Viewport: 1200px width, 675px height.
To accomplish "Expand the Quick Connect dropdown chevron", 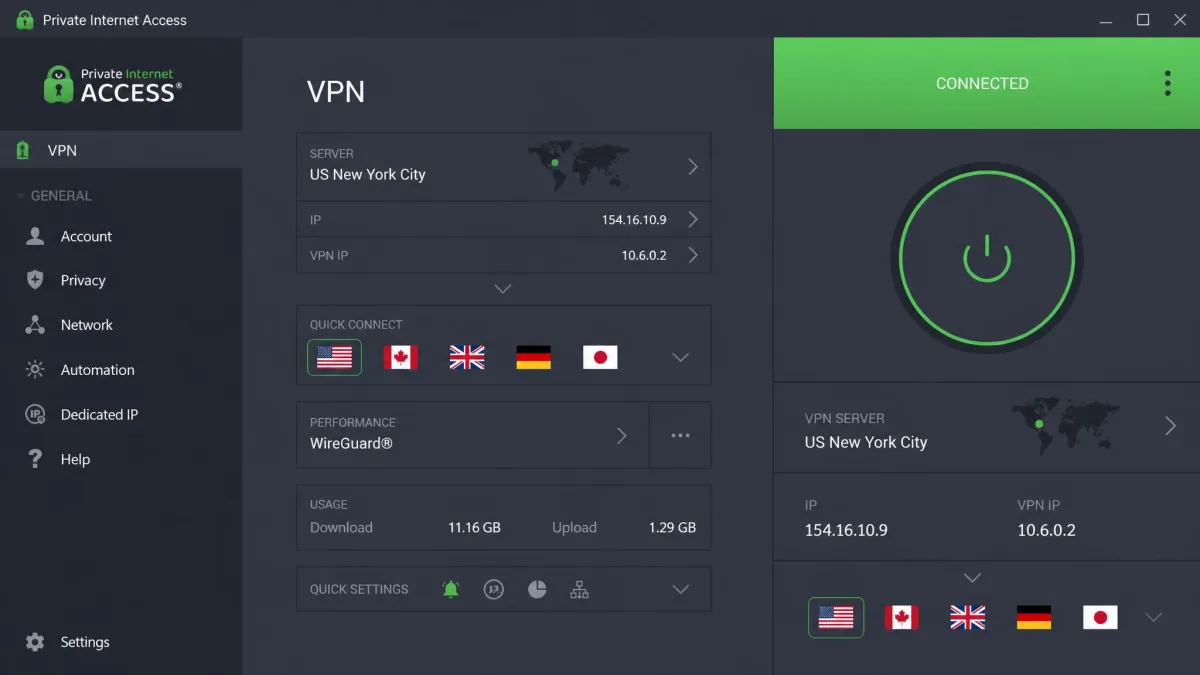I will (x=681, y=357).
